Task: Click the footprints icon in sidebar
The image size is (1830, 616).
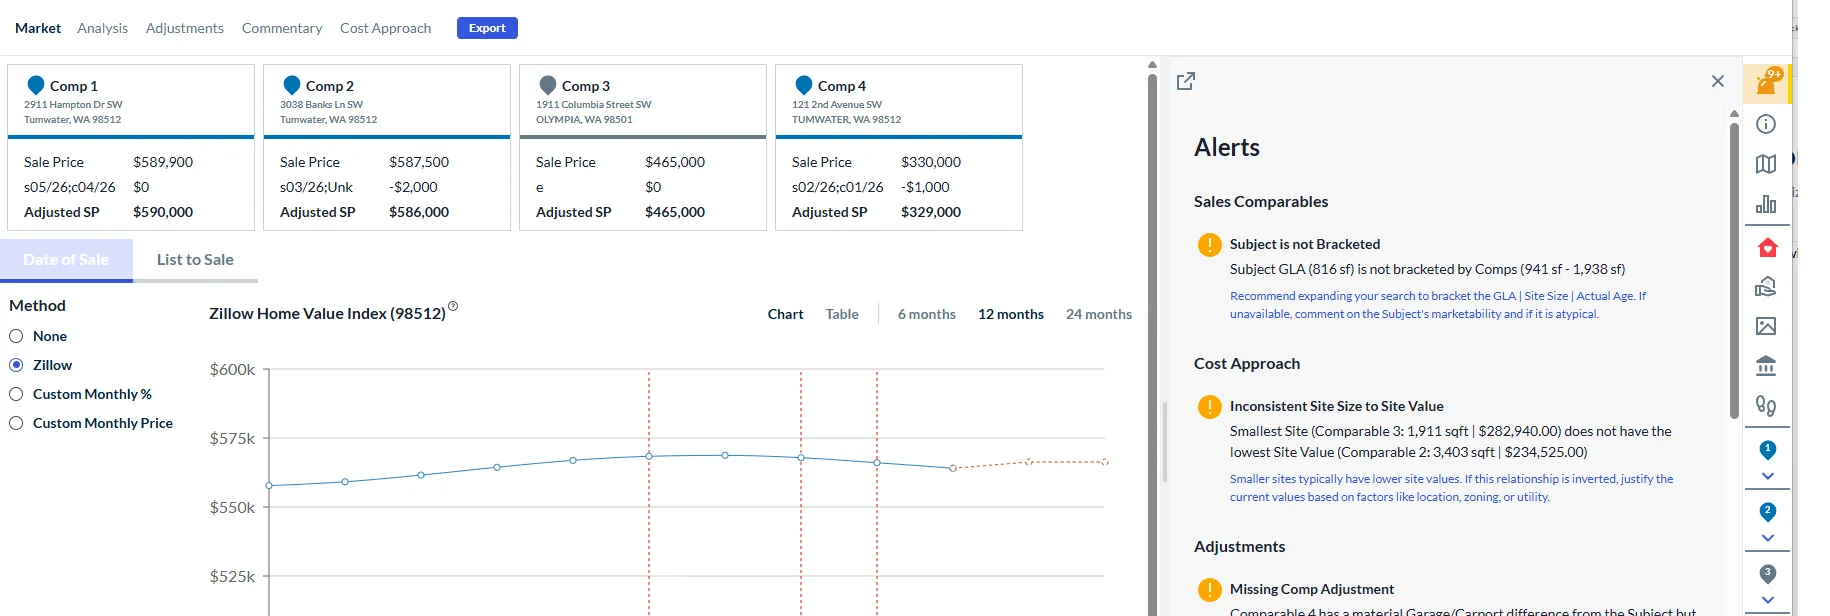Action: (x=1766, y=406)
